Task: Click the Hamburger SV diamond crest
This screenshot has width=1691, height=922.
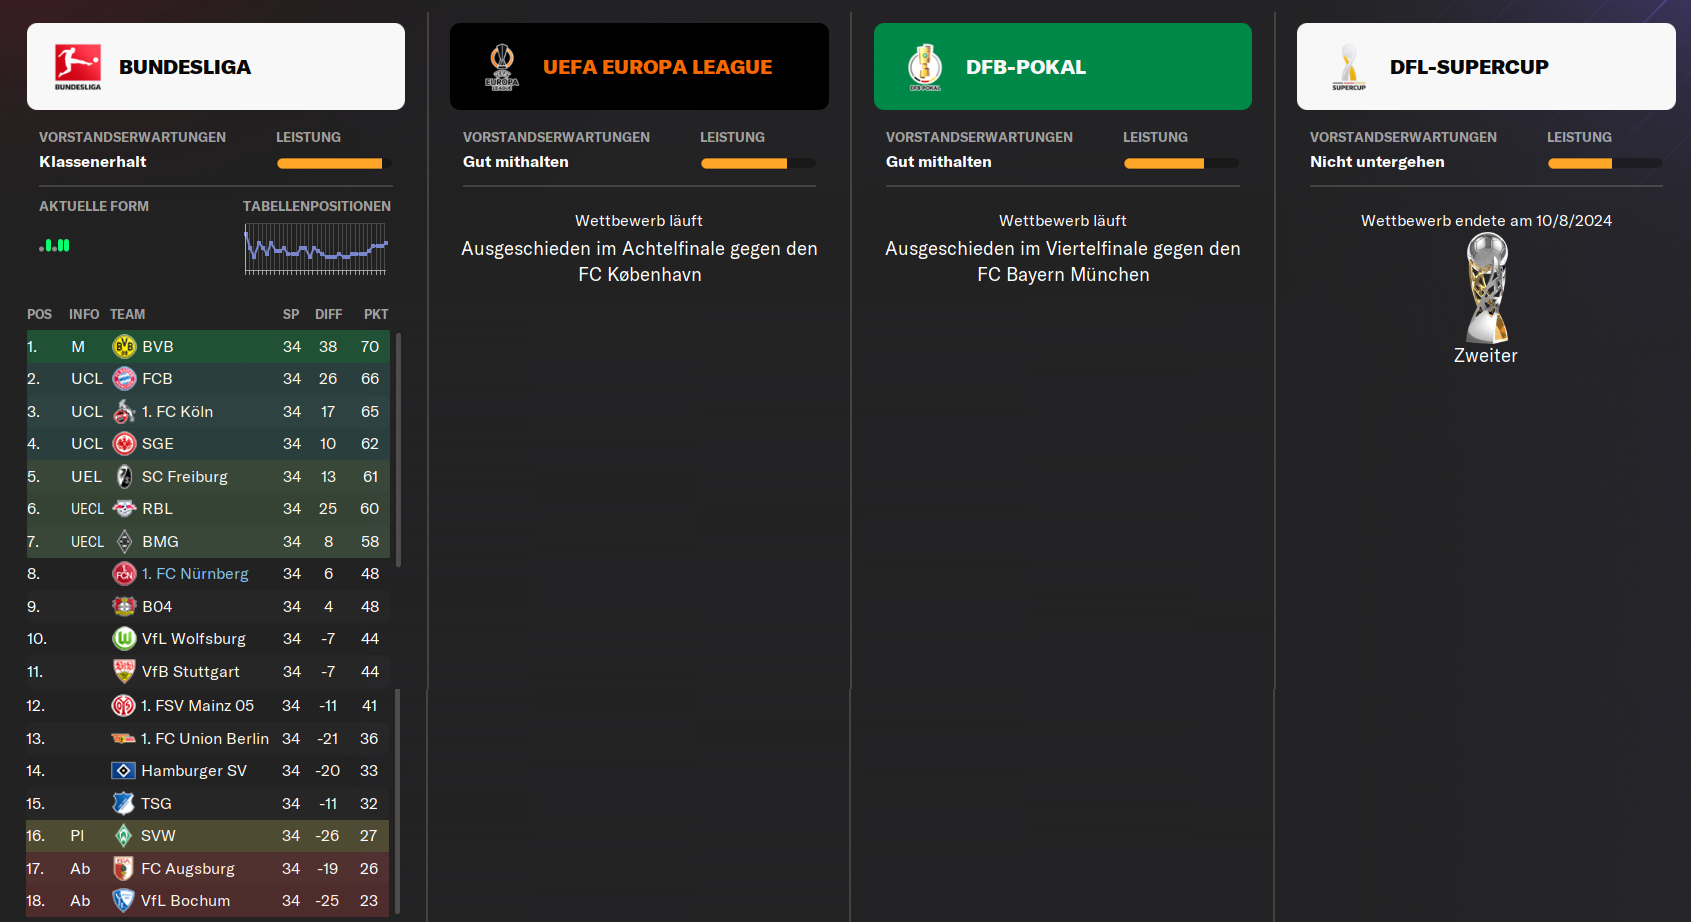Action: 123,771
